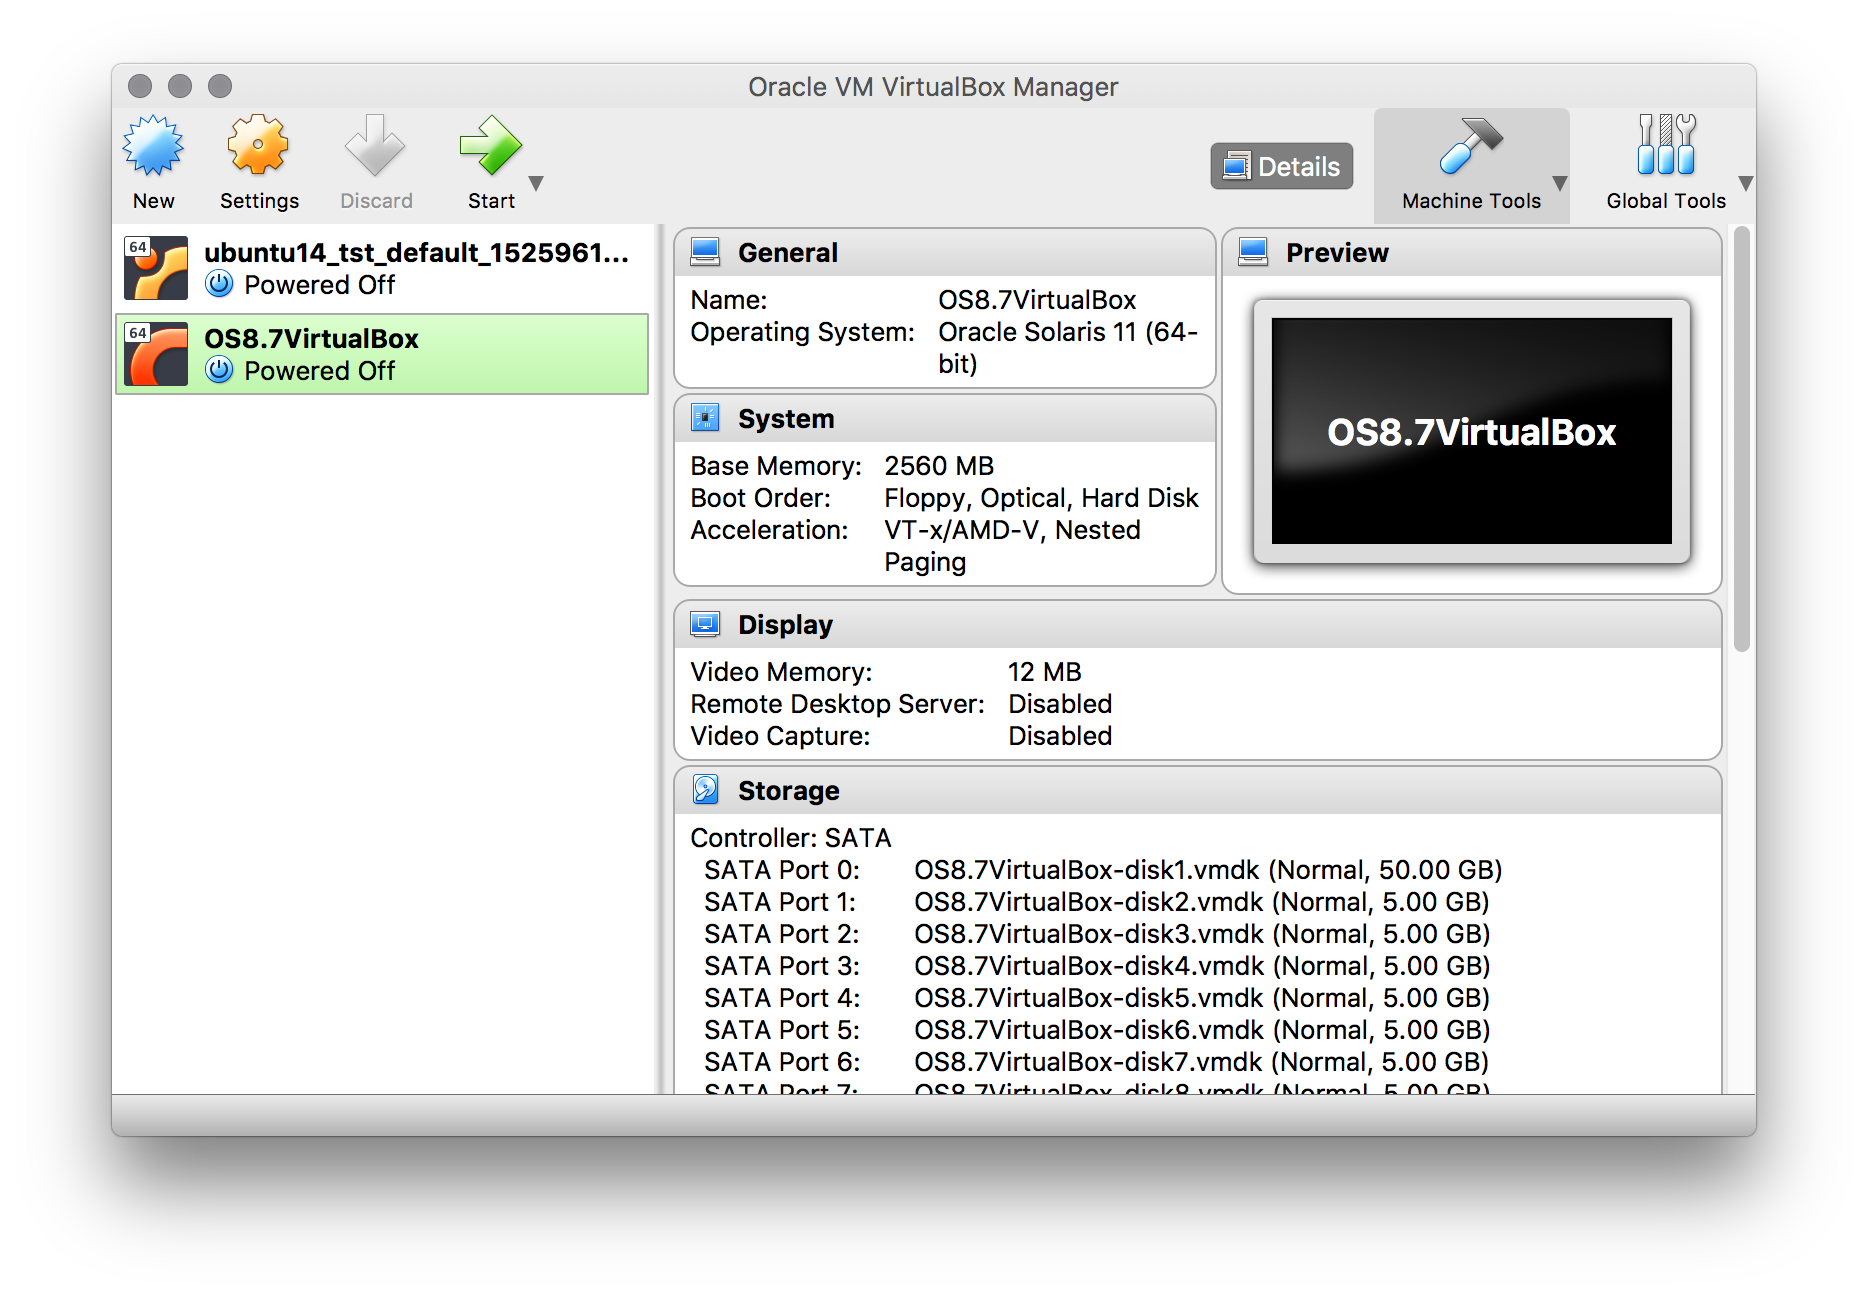The height and width of the screenshot is (1296, 1868).
Task: Select the OS8.7VirtualBox VM entry
Action: 382,354
